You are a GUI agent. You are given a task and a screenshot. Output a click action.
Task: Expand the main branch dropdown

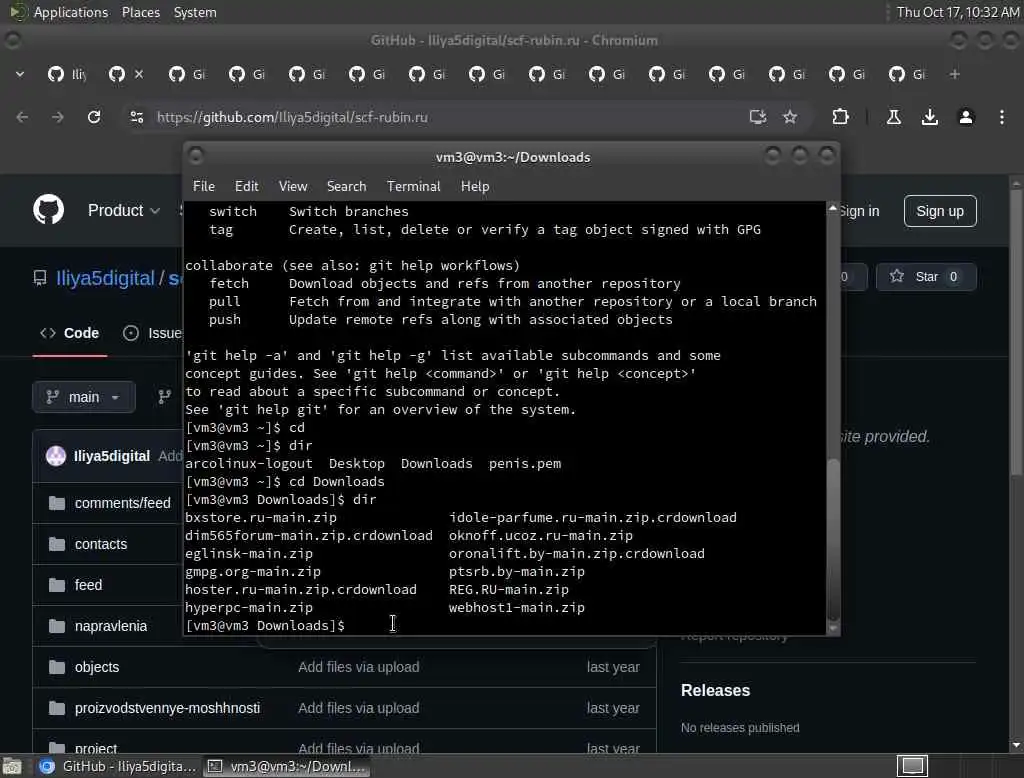pos(84,397)
